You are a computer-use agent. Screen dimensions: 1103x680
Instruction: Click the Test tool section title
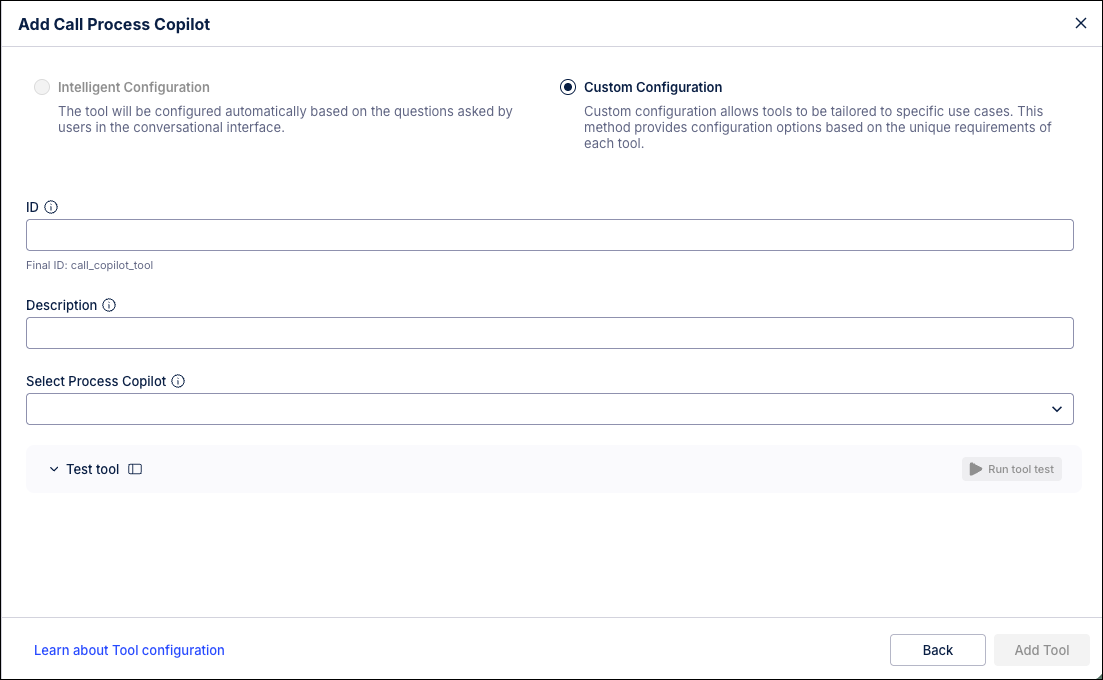(x=93, y=469)
